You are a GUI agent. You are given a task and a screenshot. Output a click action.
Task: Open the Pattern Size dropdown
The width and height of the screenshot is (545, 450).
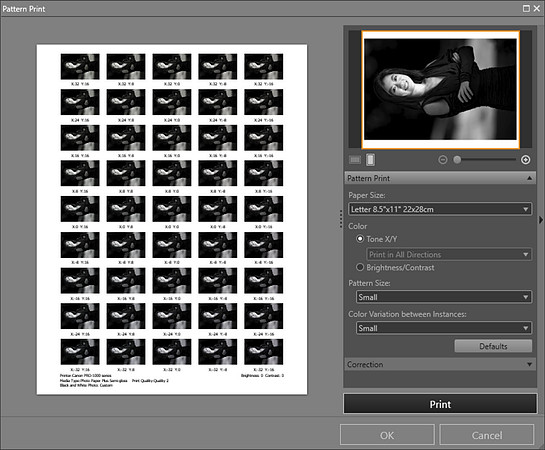pyautogui.click(x=444, y=297)
